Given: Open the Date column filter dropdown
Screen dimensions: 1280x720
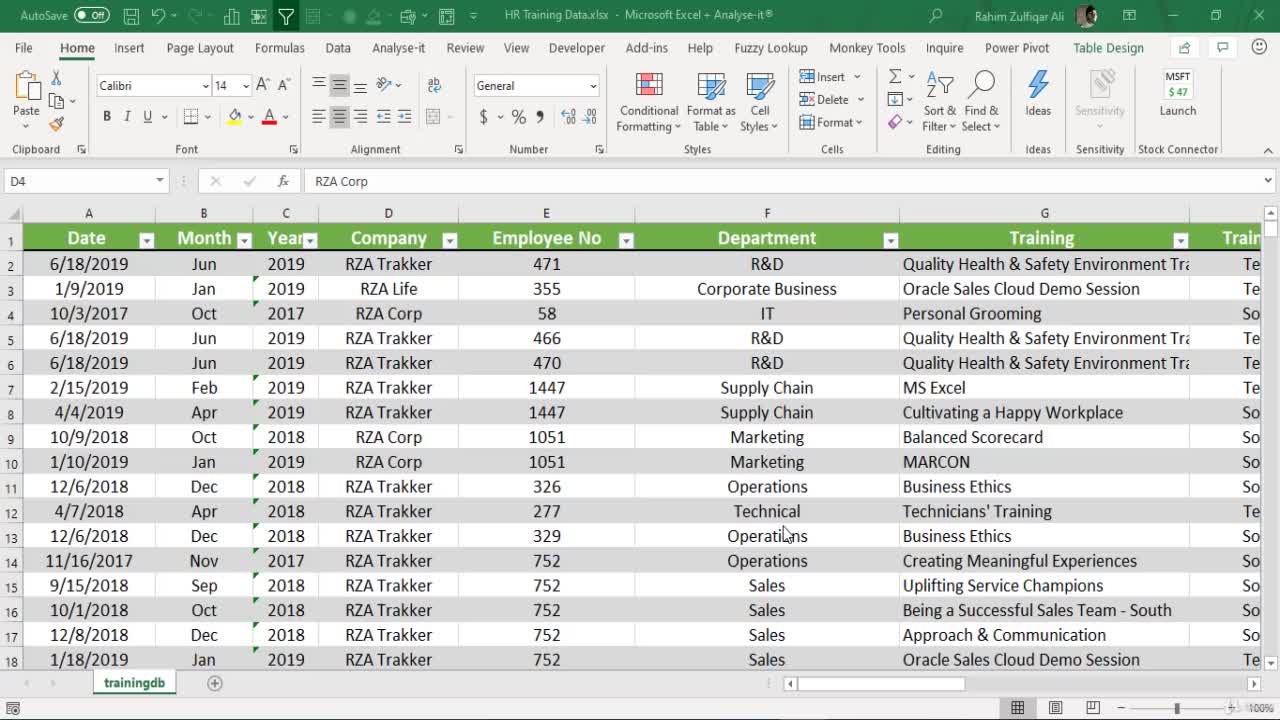Looking at the screenshot, I should click(x=146, y=241).
